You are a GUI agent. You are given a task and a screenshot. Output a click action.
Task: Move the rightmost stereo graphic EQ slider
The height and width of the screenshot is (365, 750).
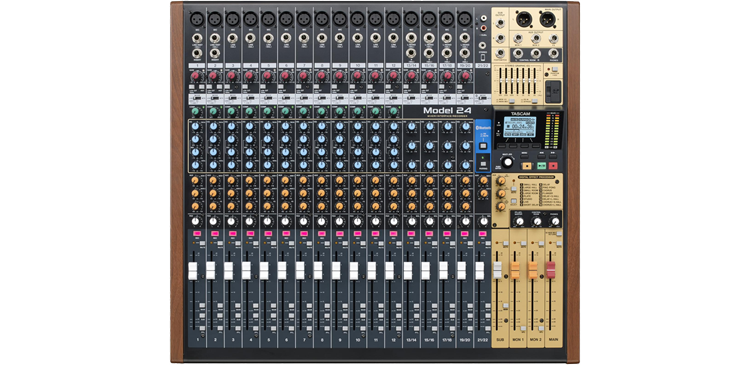tap(535, 81)
